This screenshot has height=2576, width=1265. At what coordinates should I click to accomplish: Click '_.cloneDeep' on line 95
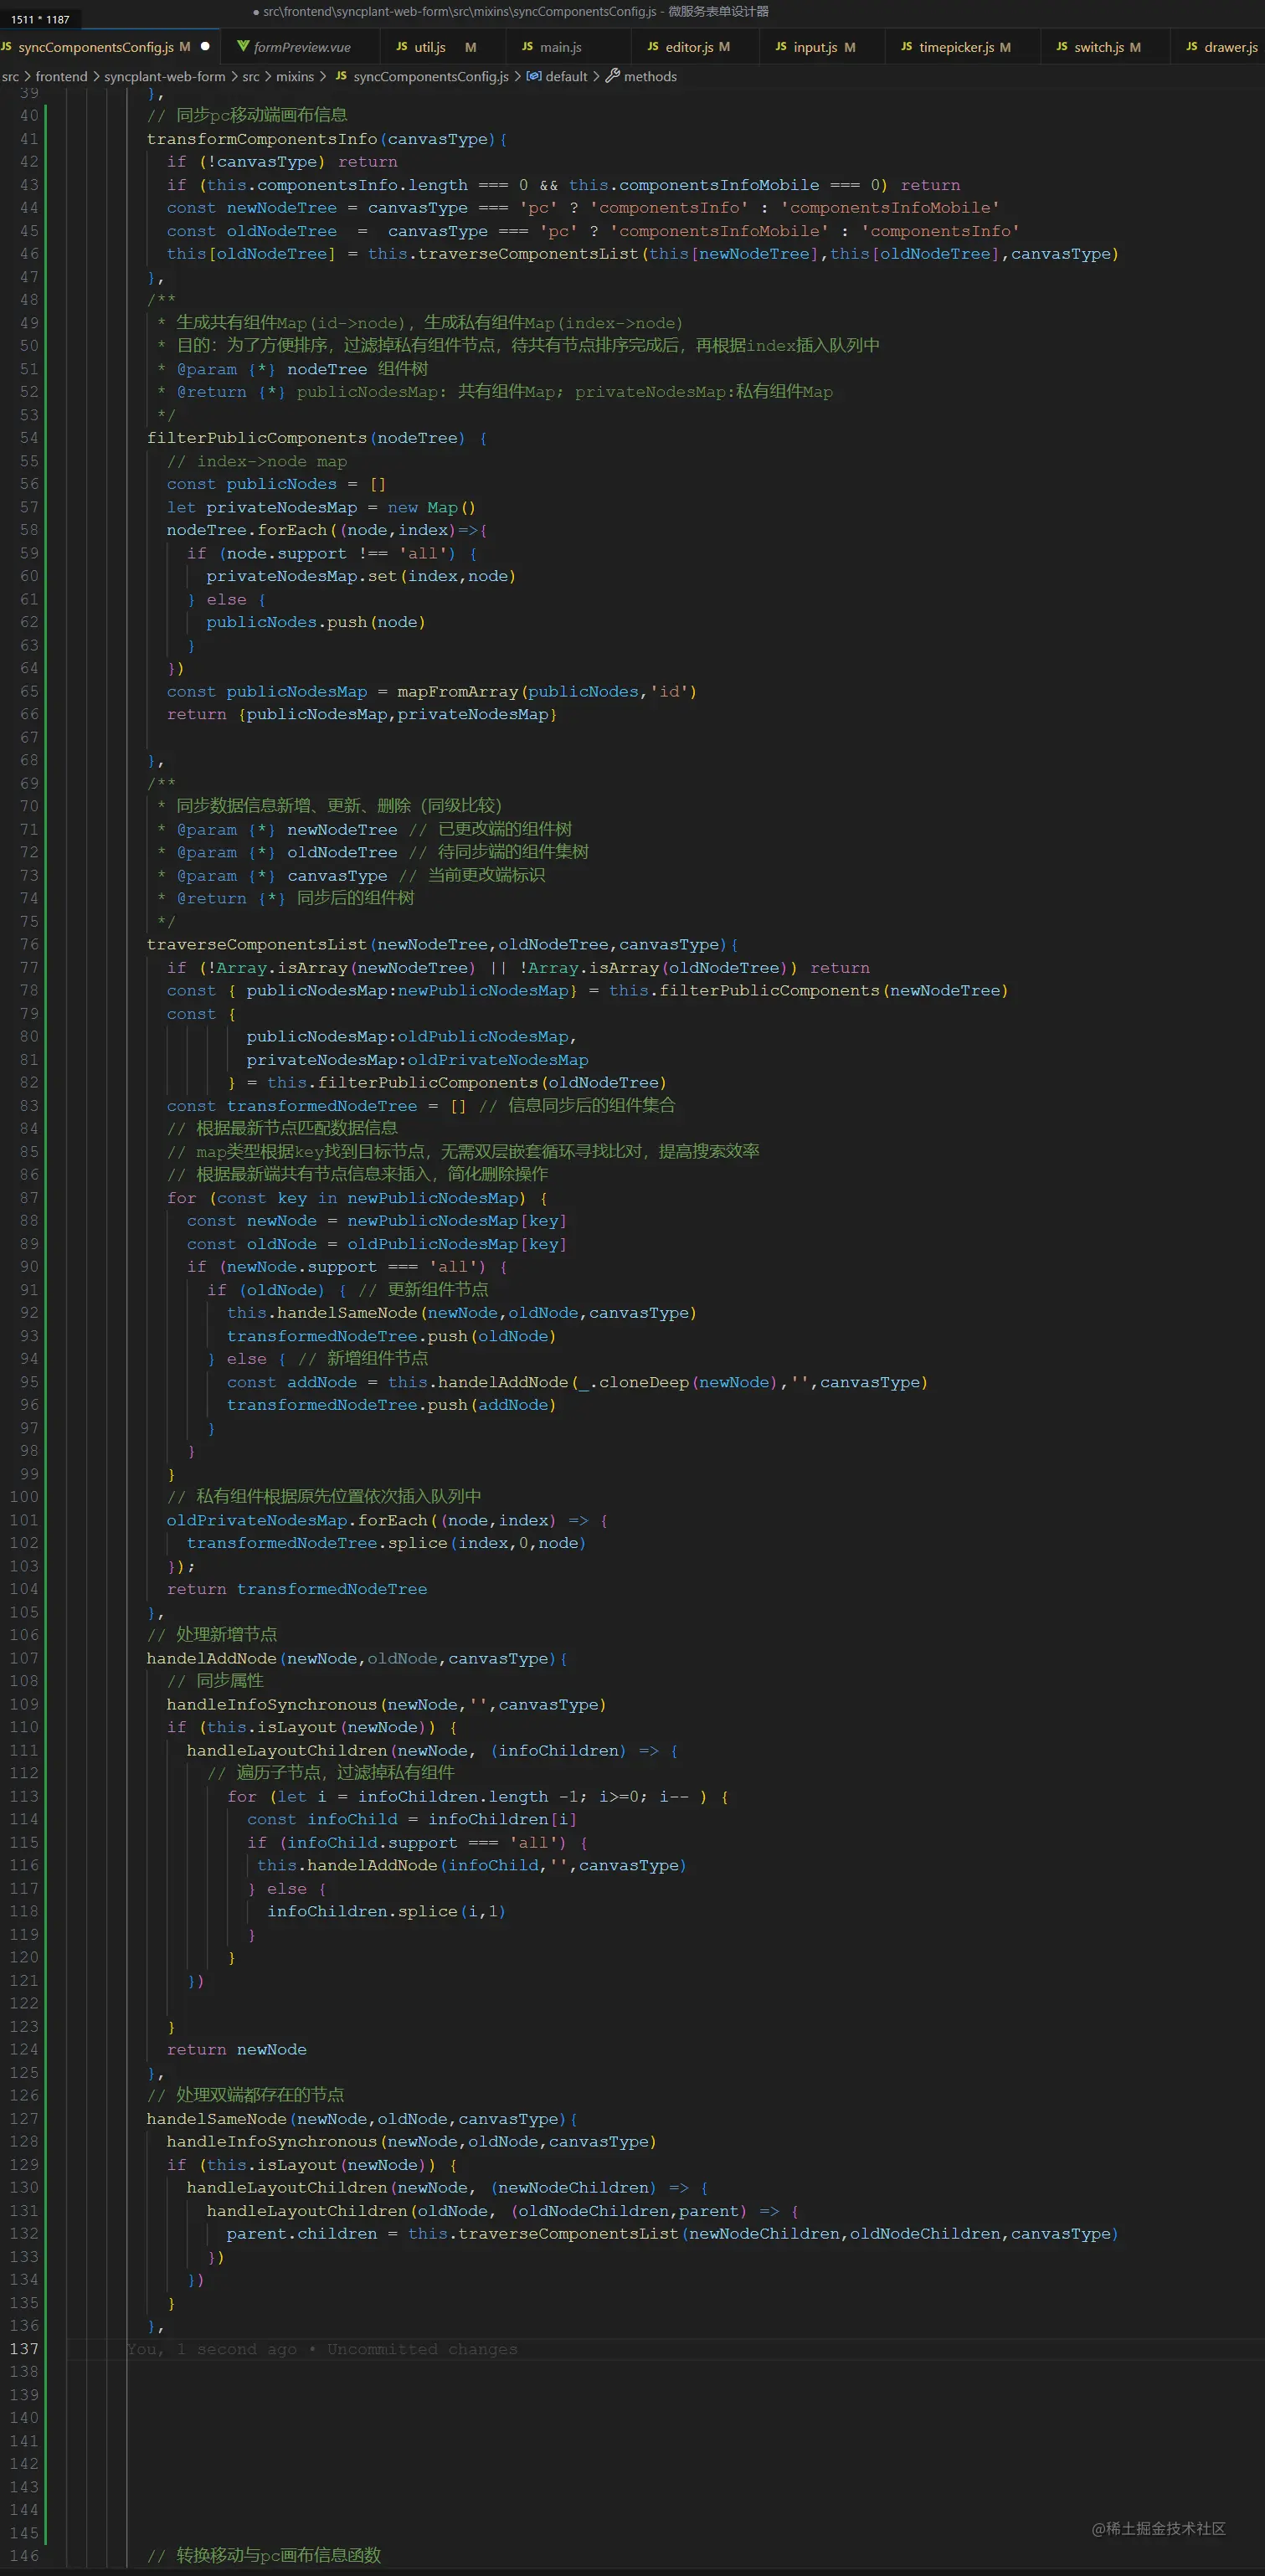[x=634, y=1382]
